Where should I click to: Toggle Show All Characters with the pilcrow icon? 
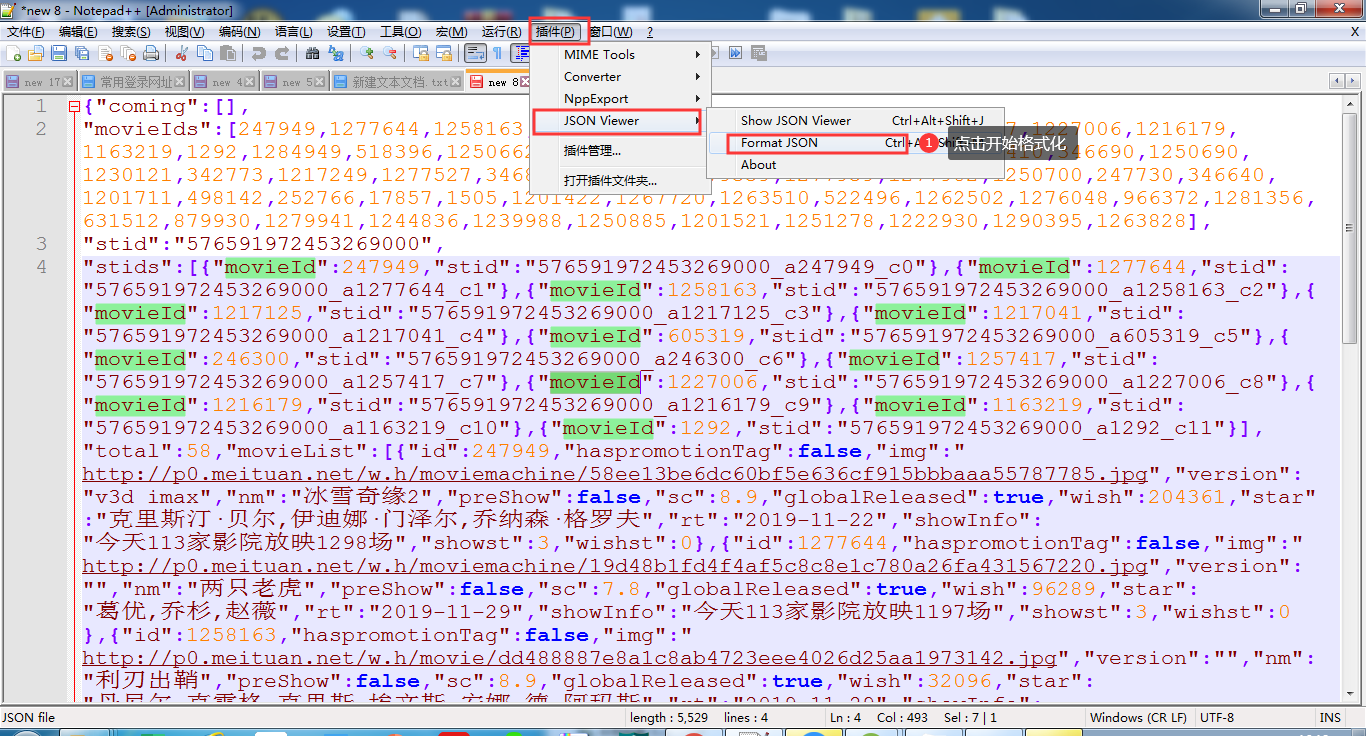pyautogui.click(x=497, y=53)
